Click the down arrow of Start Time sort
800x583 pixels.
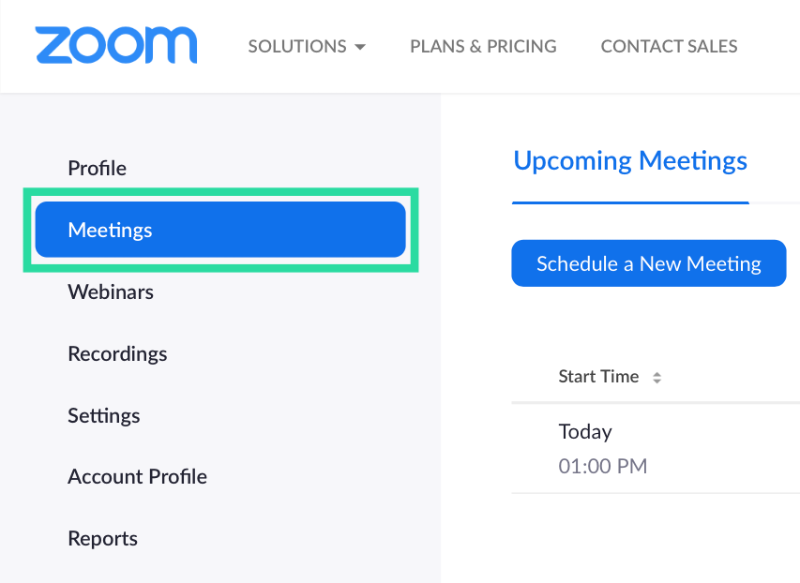[x=657, y=382]
